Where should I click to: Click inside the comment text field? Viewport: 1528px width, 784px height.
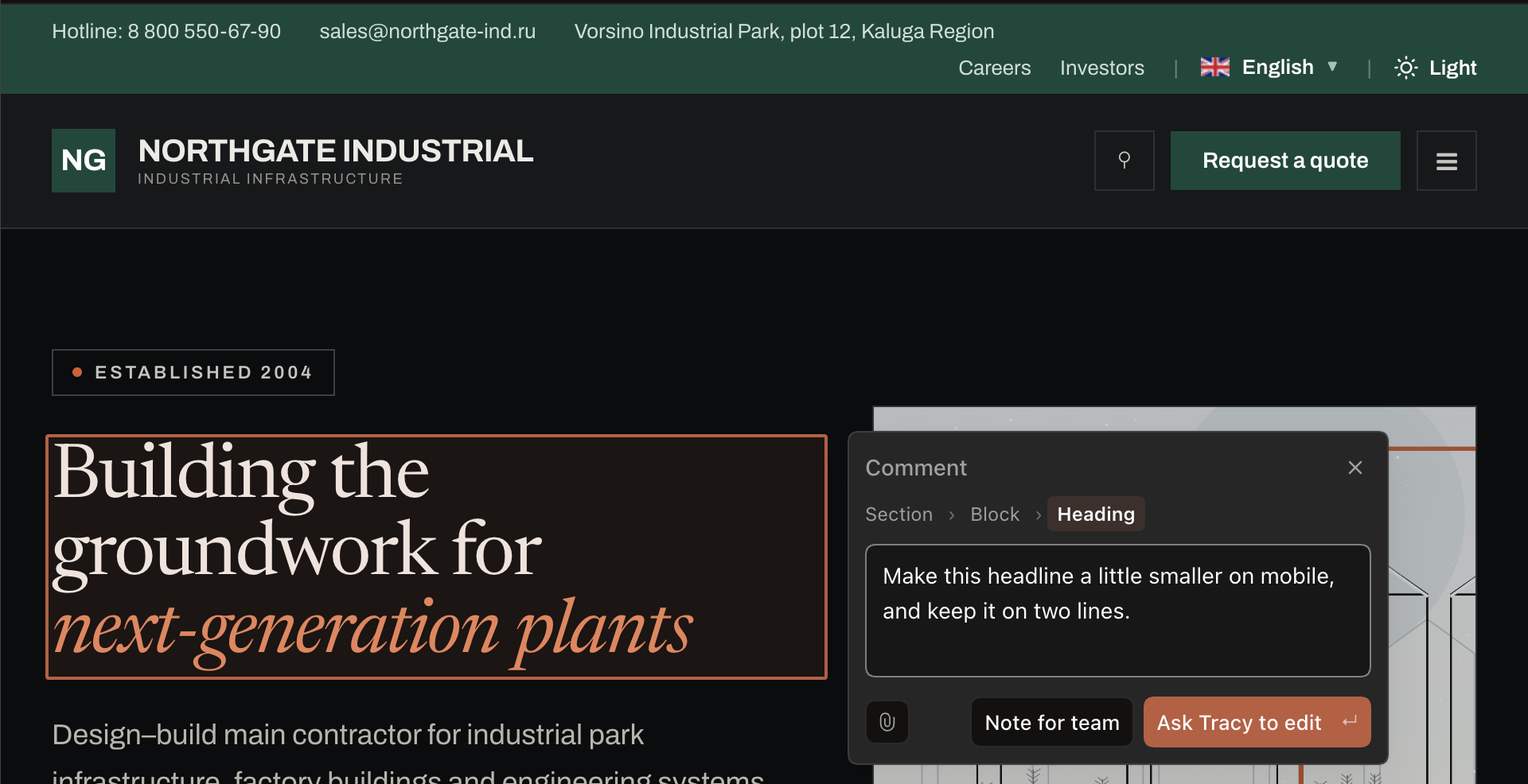[1117, 610]
